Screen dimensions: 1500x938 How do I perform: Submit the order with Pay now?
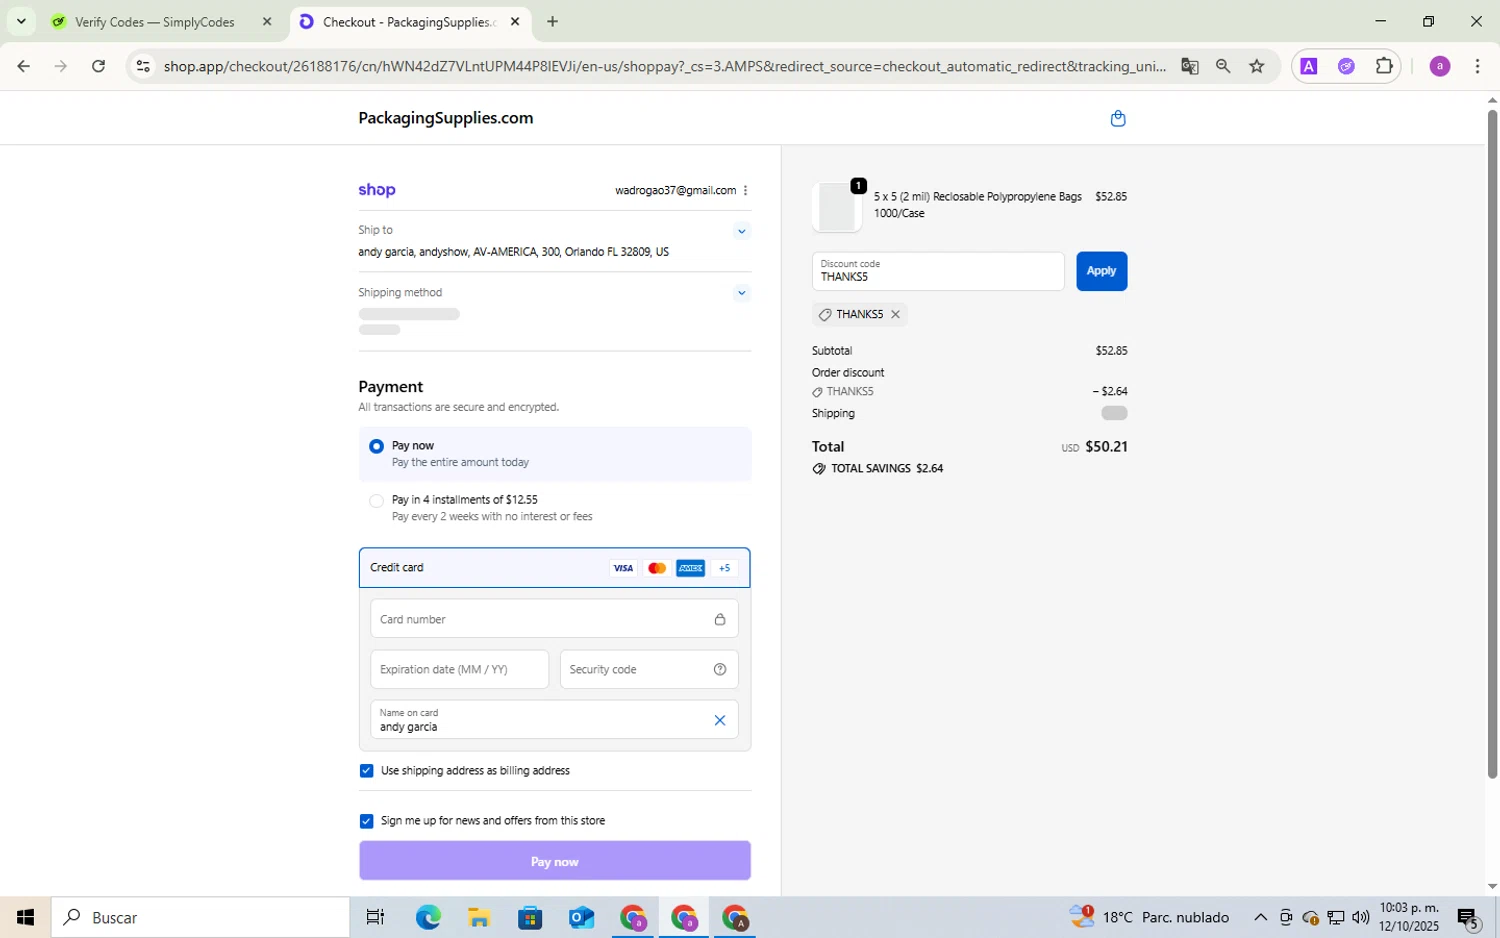tap(555, 861)
